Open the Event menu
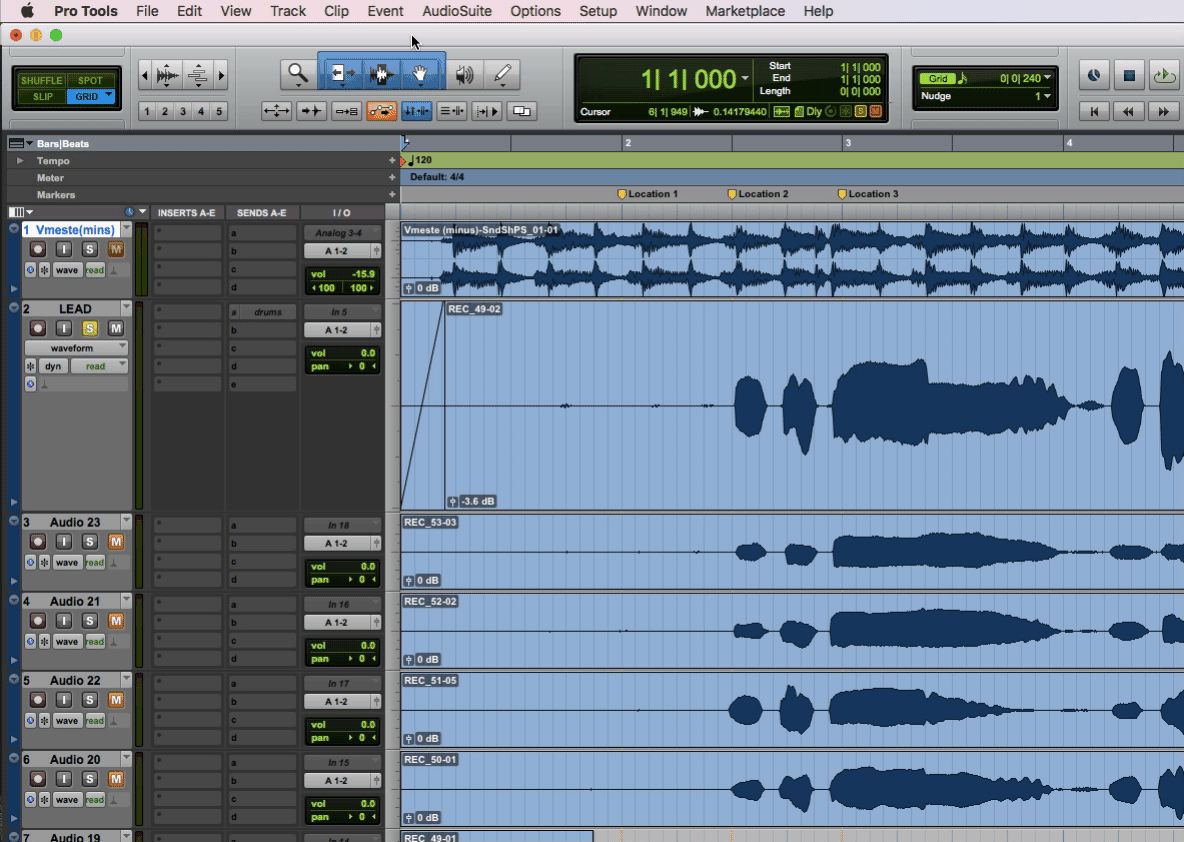Viewport: 1184px width, 842px height. coord(385,11)
